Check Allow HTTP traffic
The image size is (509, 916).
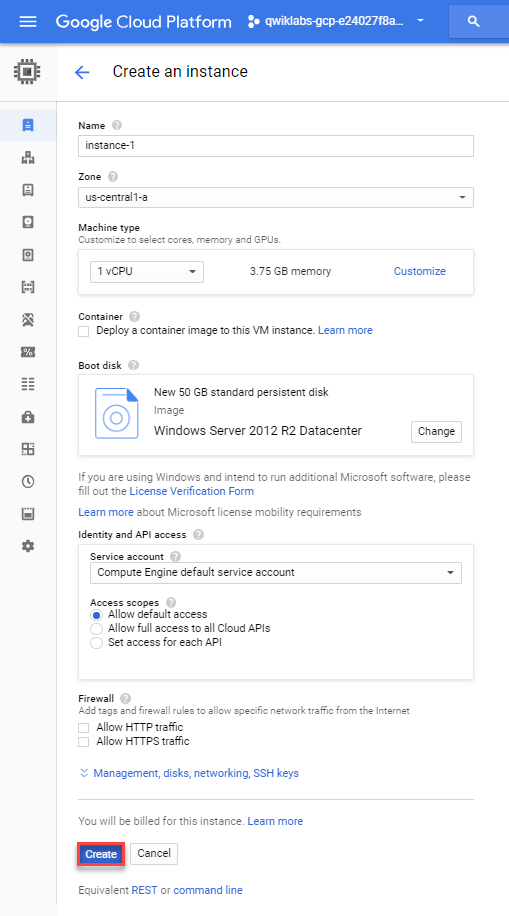tap(84, 728)
